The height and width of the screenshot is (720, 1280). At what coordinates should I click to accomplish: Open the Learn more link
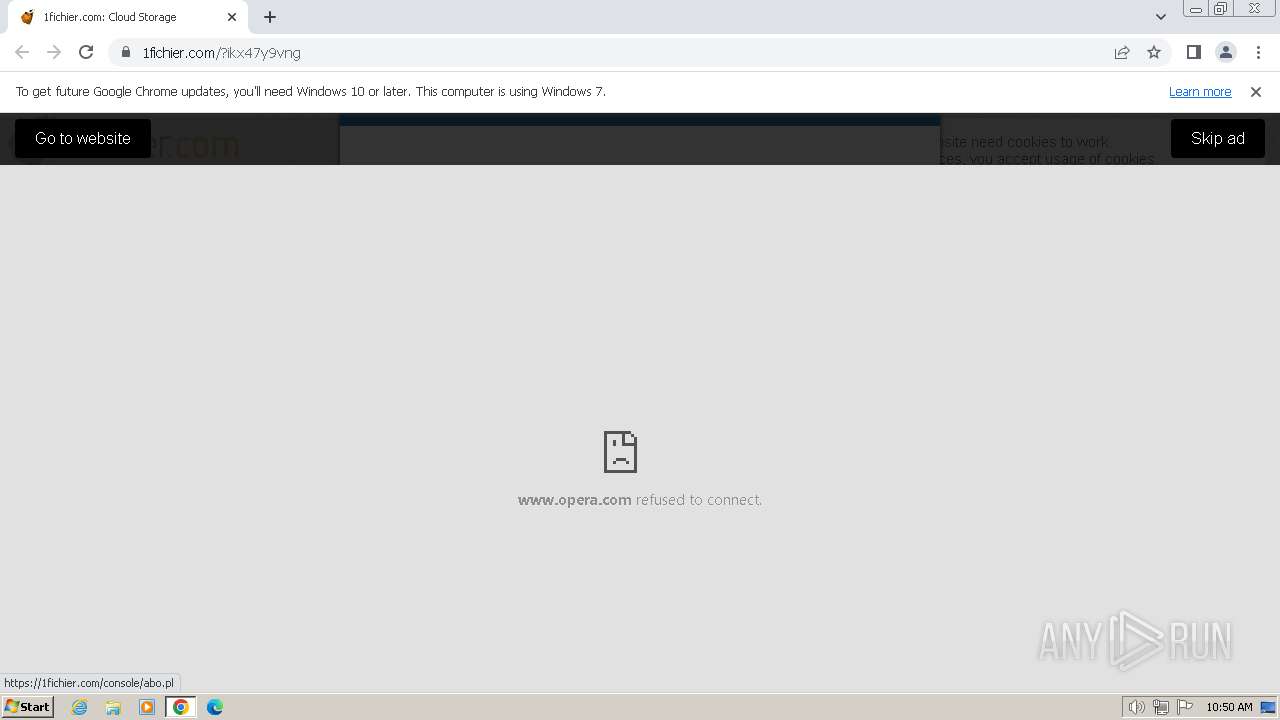(1200, 91)
